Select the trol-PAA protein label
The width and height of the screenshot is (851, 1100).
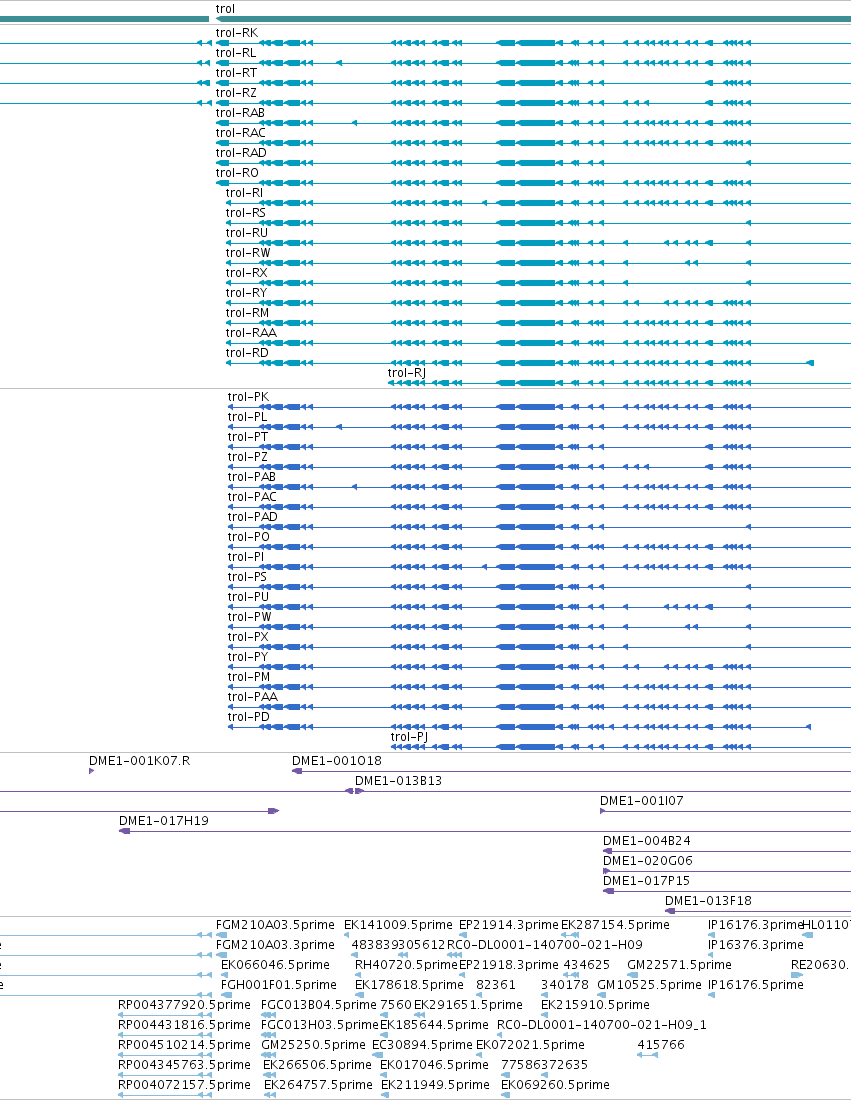tap(253, 697)
